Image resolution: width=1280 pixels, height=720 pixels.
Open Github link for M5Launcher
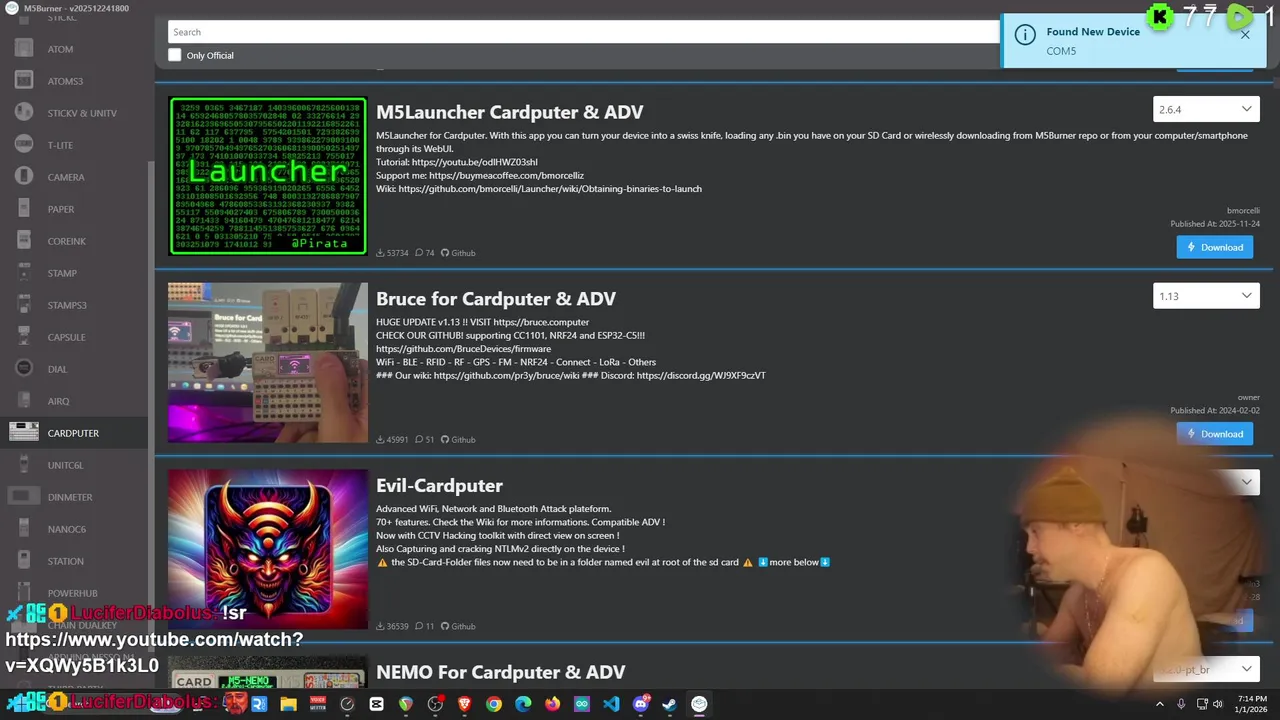click(458, 253)
